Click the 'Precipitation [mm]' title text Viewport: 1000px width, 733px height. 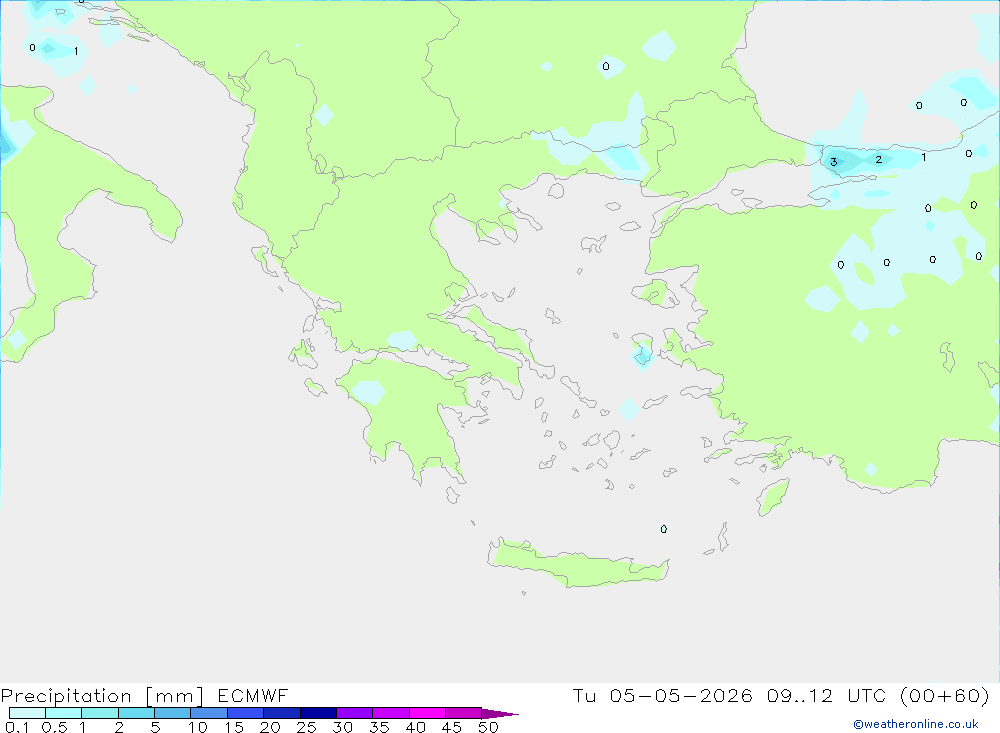click(102, 696)
